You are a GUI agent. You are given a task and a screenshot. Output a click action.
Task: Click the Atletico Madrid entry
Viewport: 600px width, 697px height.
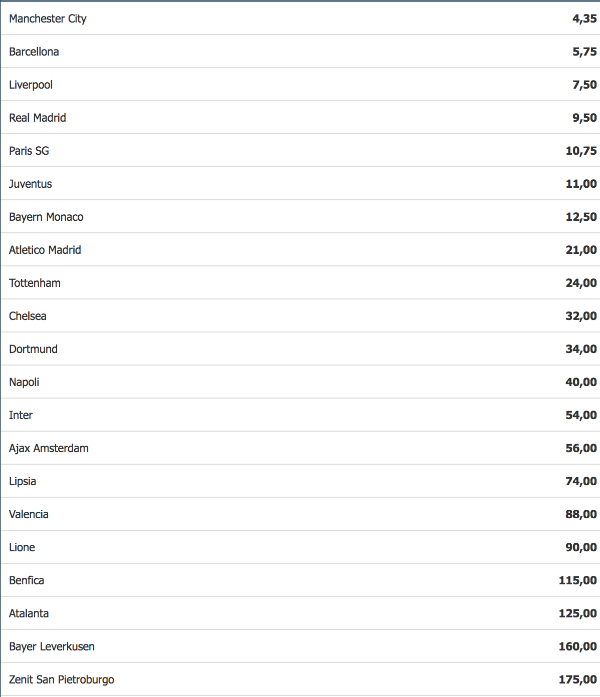point(45,250)
